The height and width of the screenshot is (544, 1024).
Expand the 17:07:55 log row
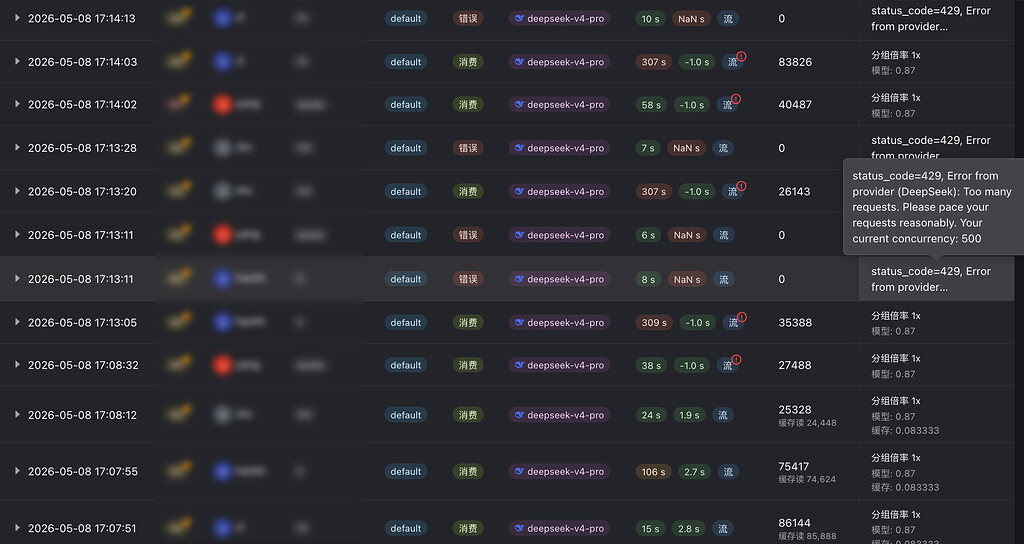17,471
